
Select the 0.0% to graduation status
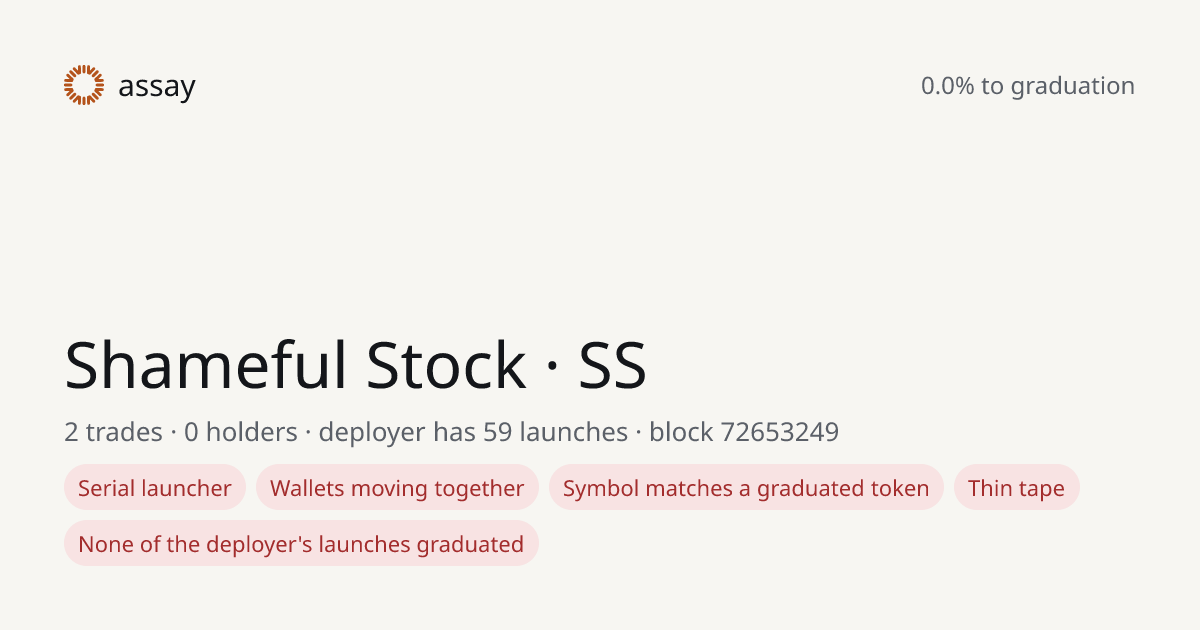pyautogui.click(x=1028, y=86)
